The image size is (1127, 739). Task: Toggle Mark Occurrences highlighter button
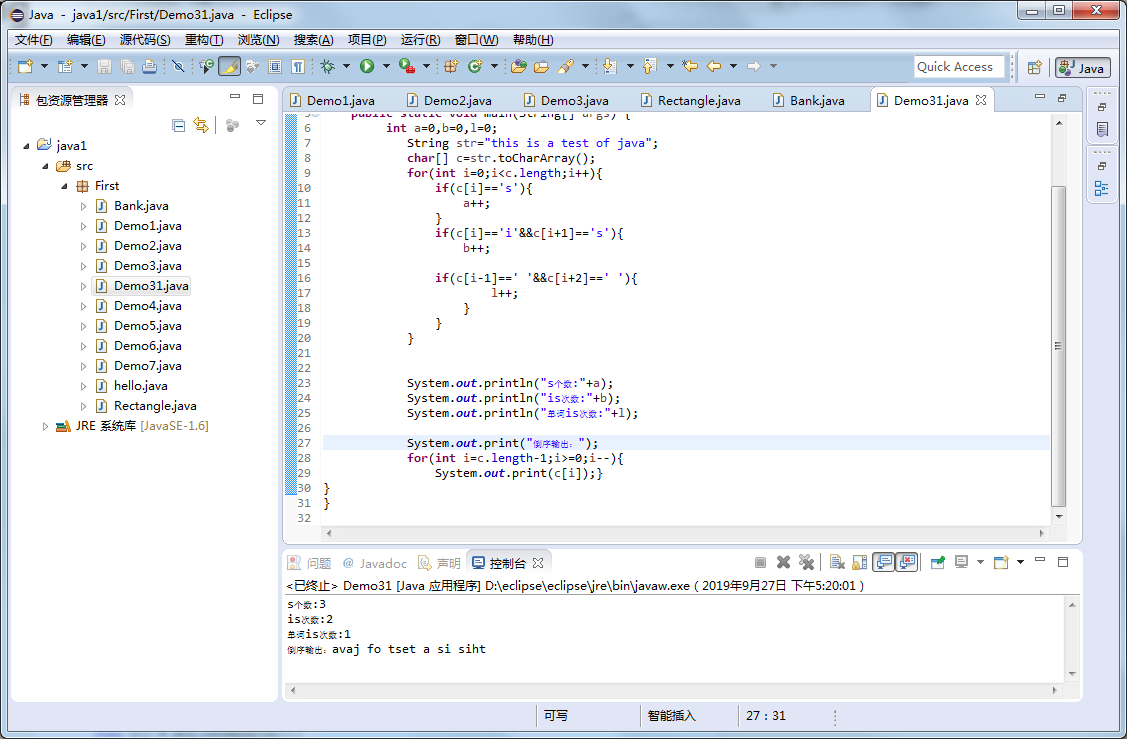(229, 67)
